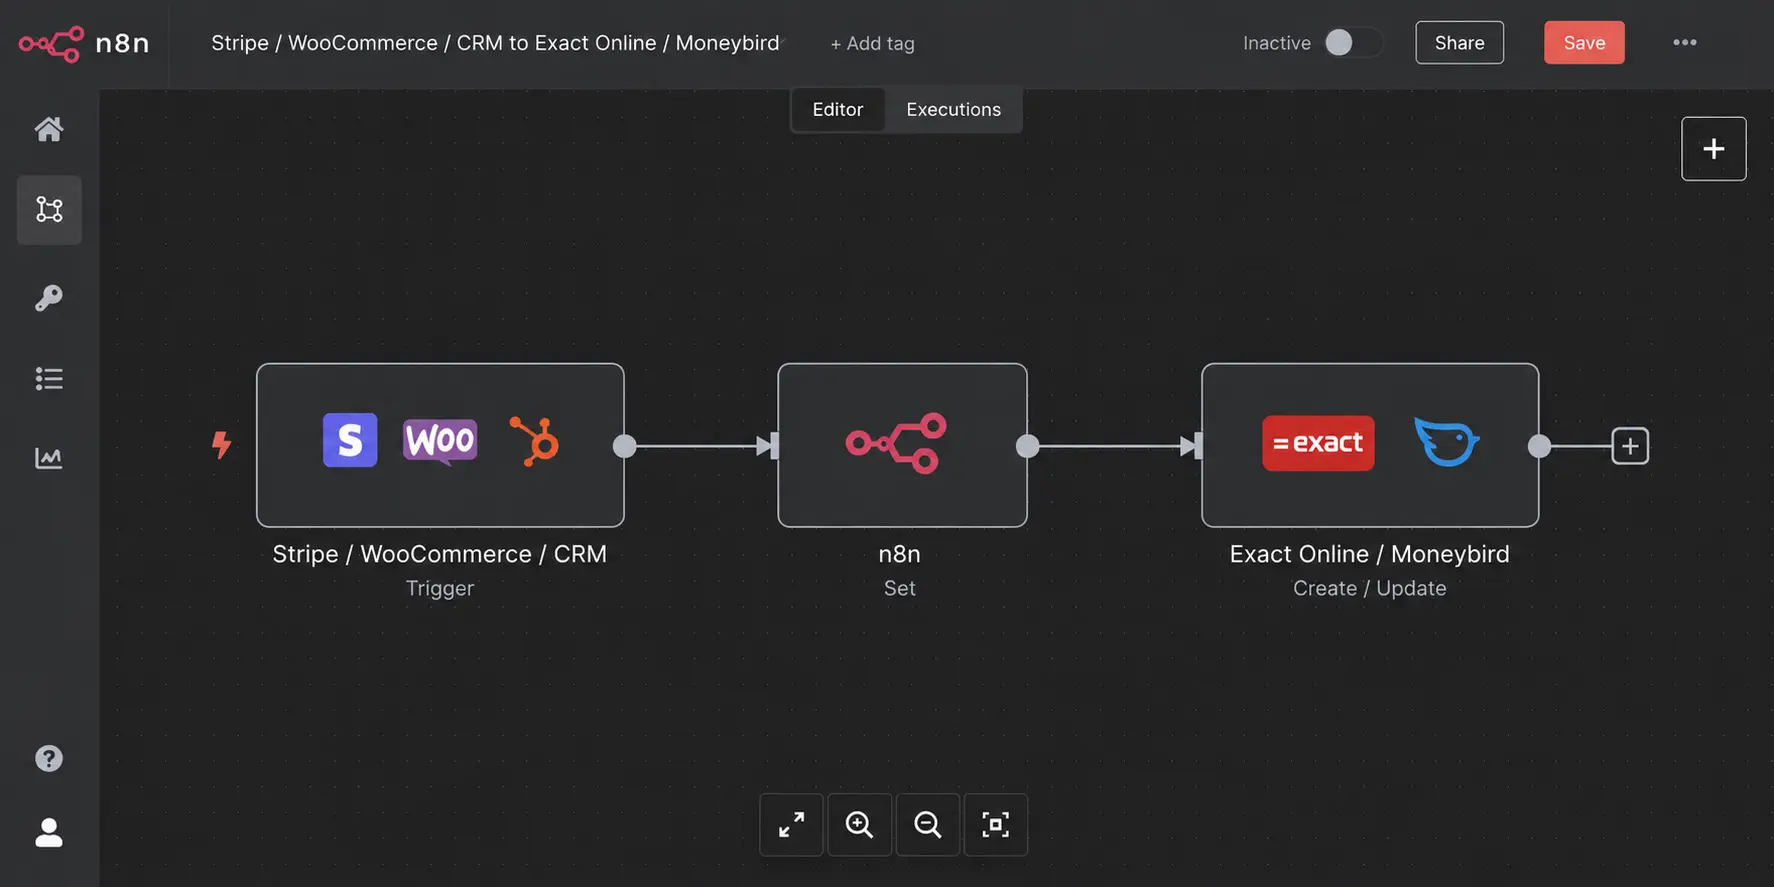Switch to the Executions tab

[953, 110]
